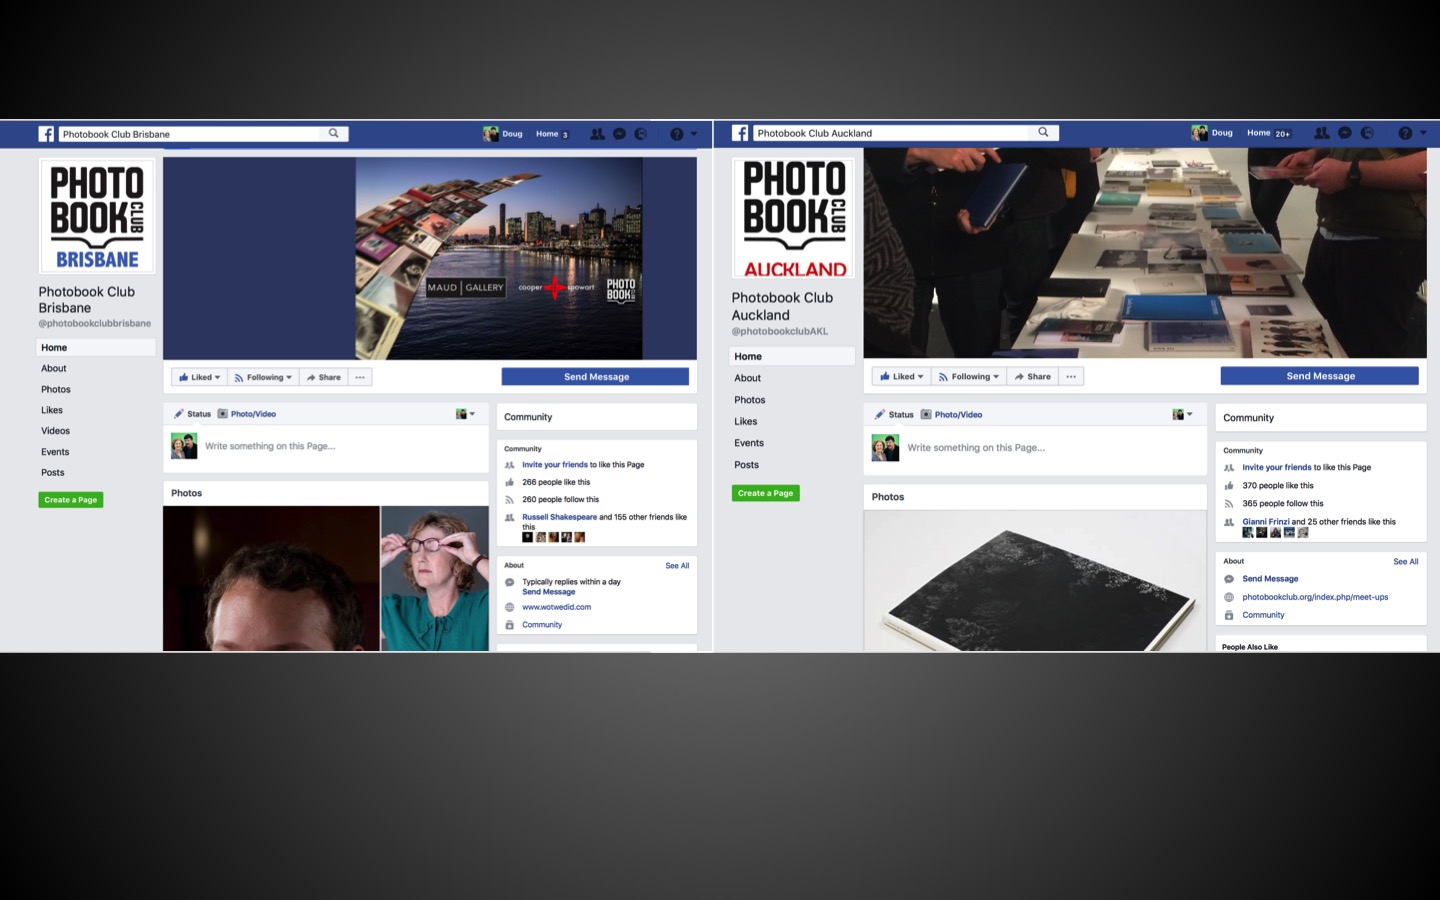Open the www.wotwedid.com link

tap(556, 607)
